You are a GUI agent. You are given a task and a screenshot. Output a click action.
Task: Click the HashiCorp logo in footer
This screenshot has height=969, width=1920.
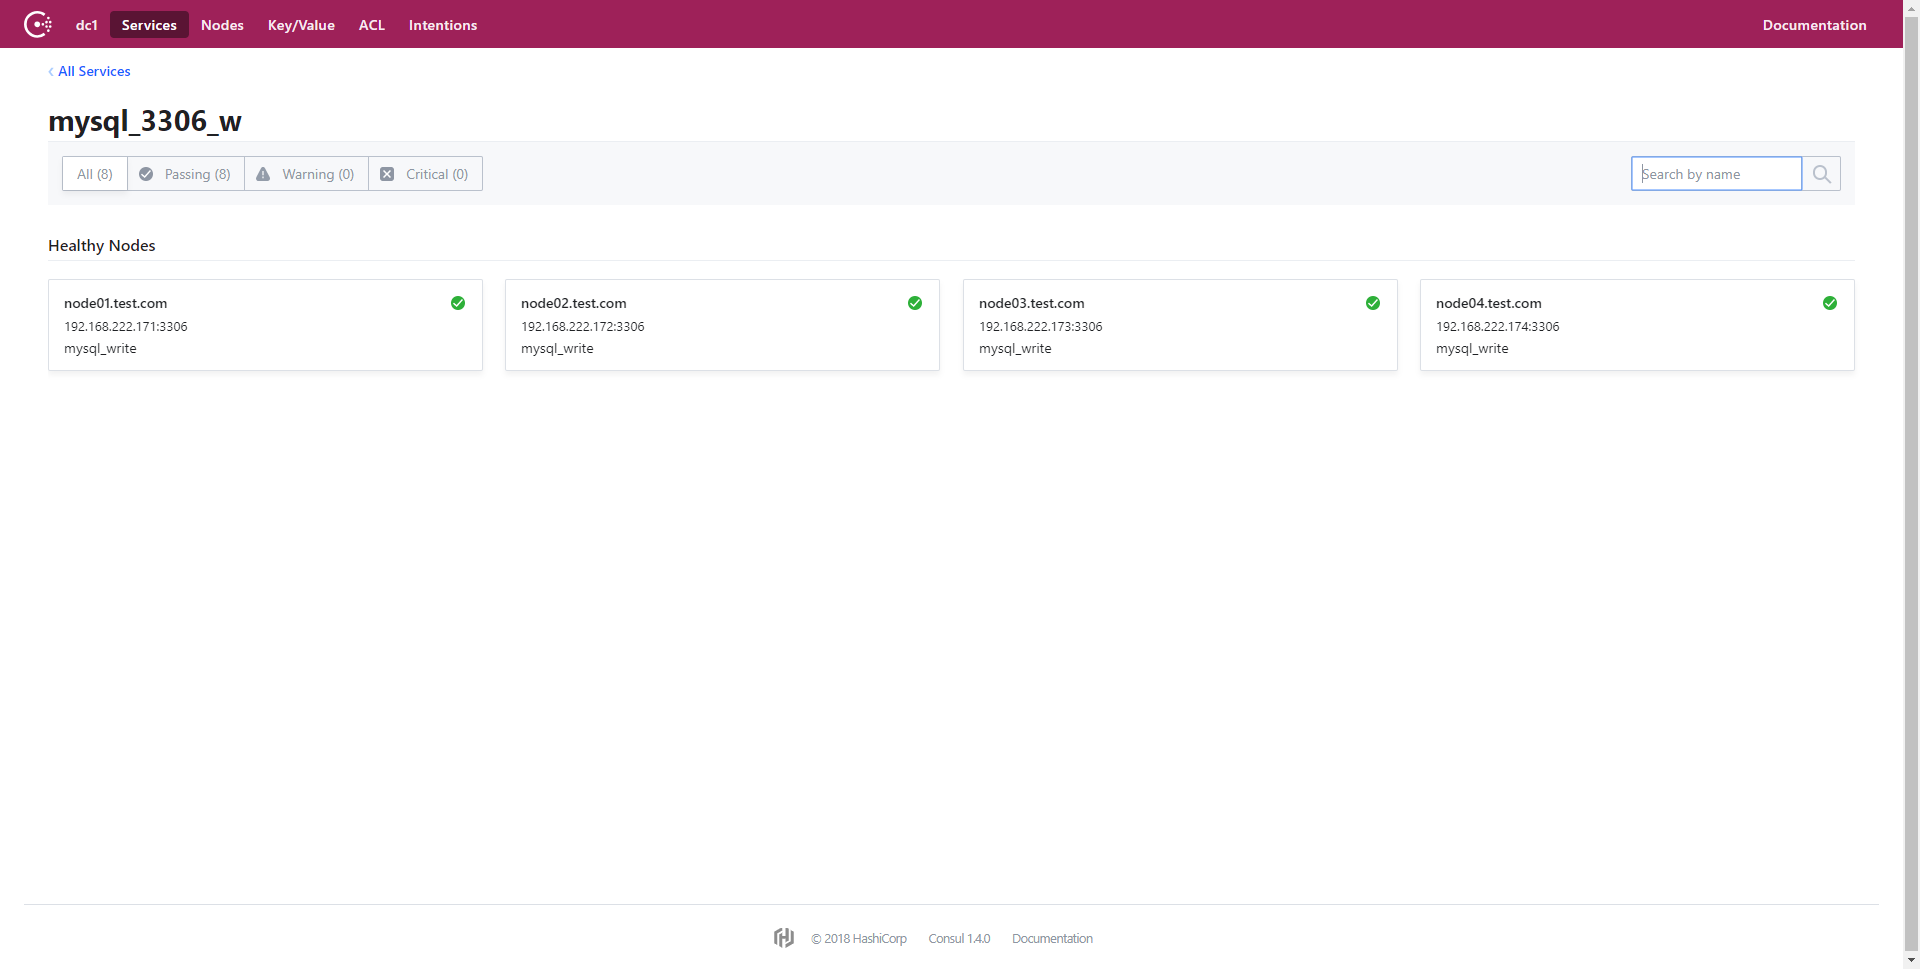coord(784,938)
